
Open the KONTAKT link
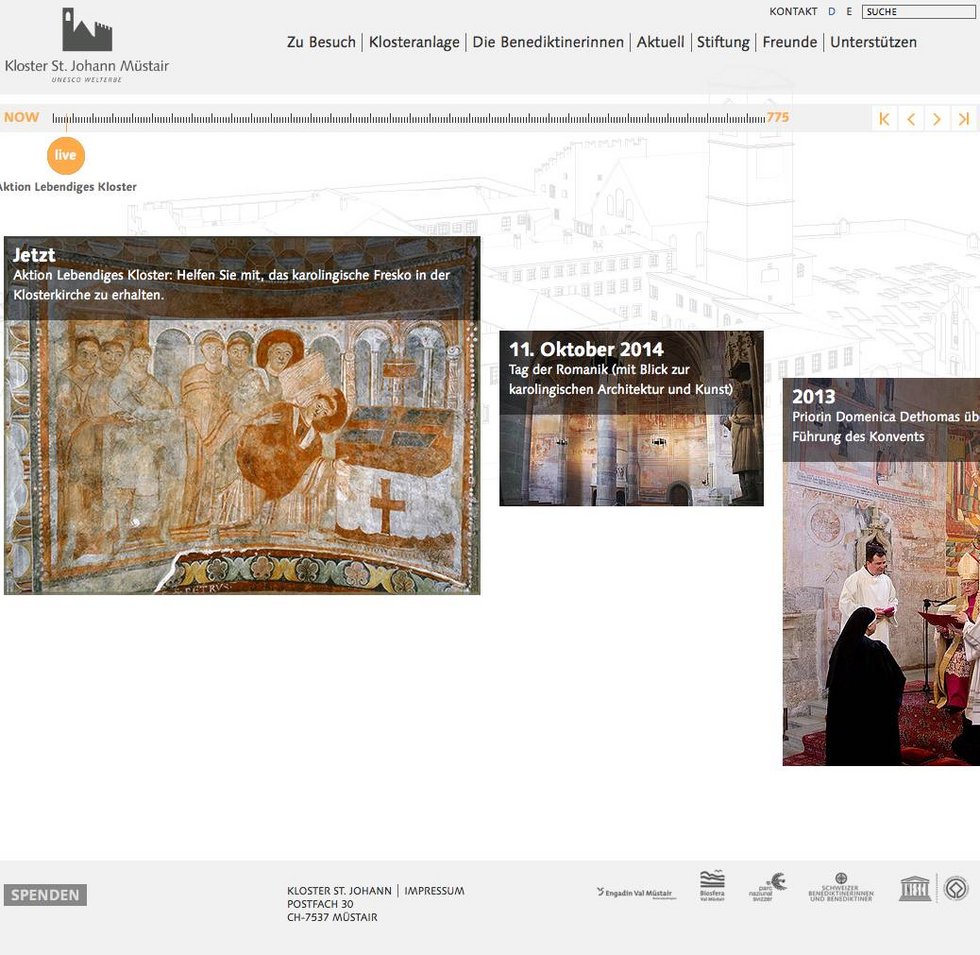(793, 11)
